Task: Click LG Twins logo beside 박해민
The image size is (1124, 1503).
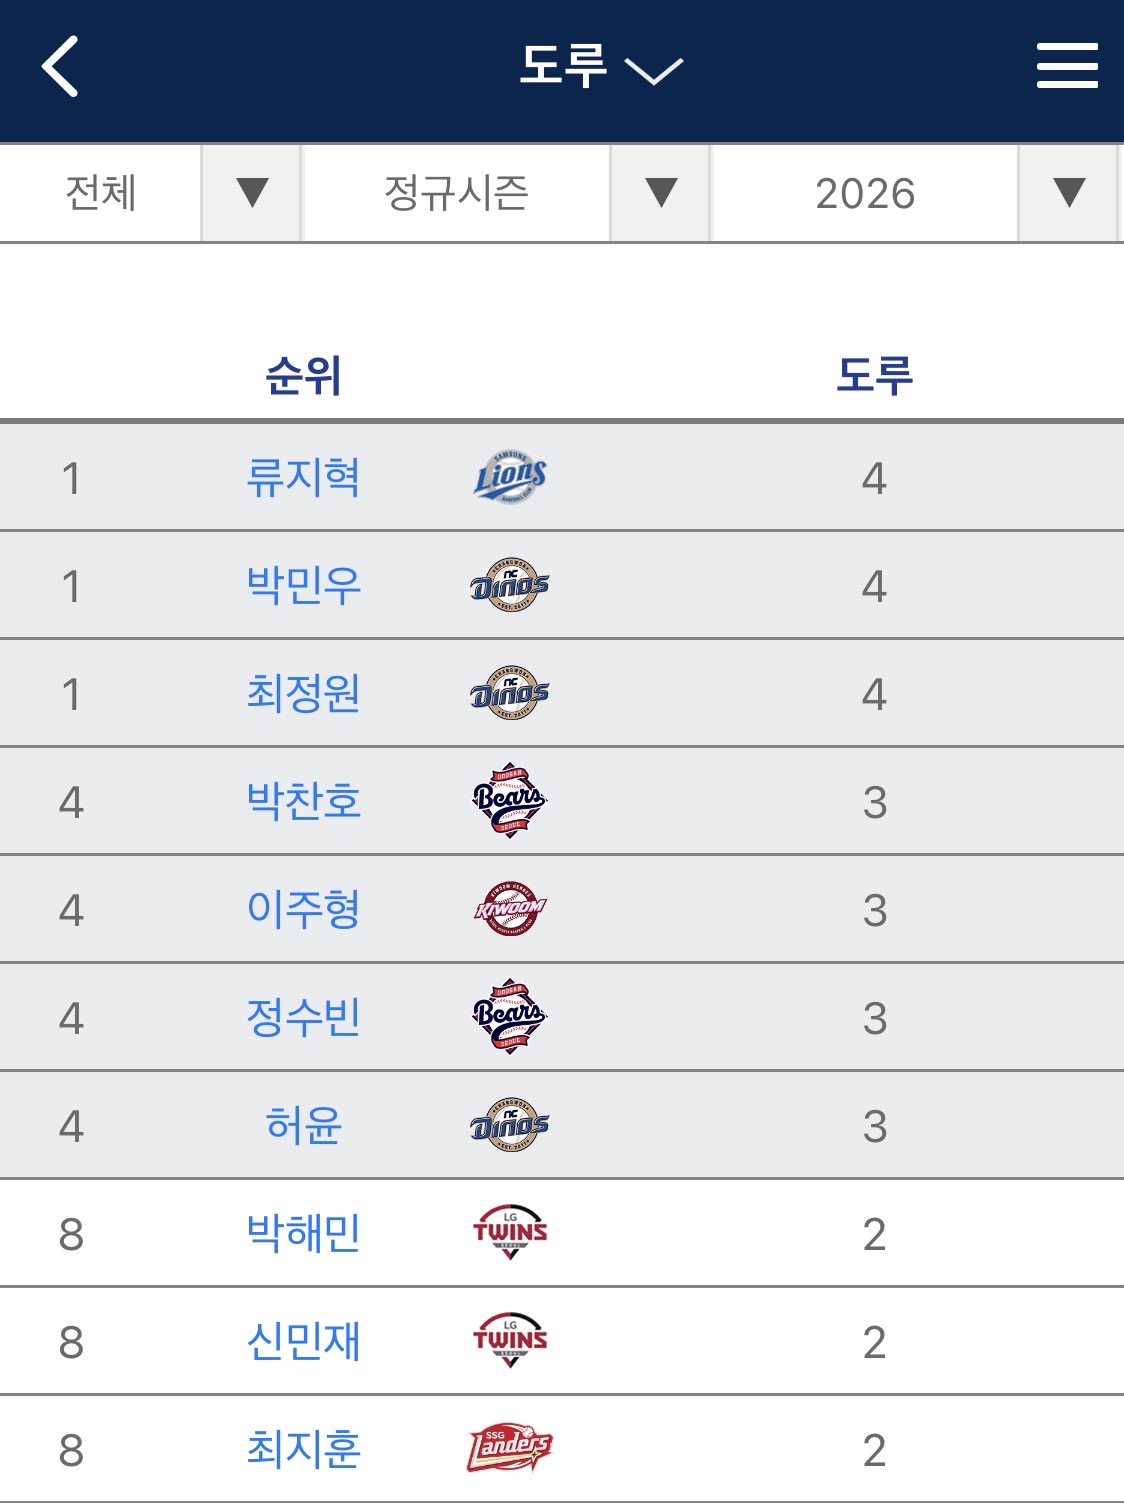Action: [510, 1232]
